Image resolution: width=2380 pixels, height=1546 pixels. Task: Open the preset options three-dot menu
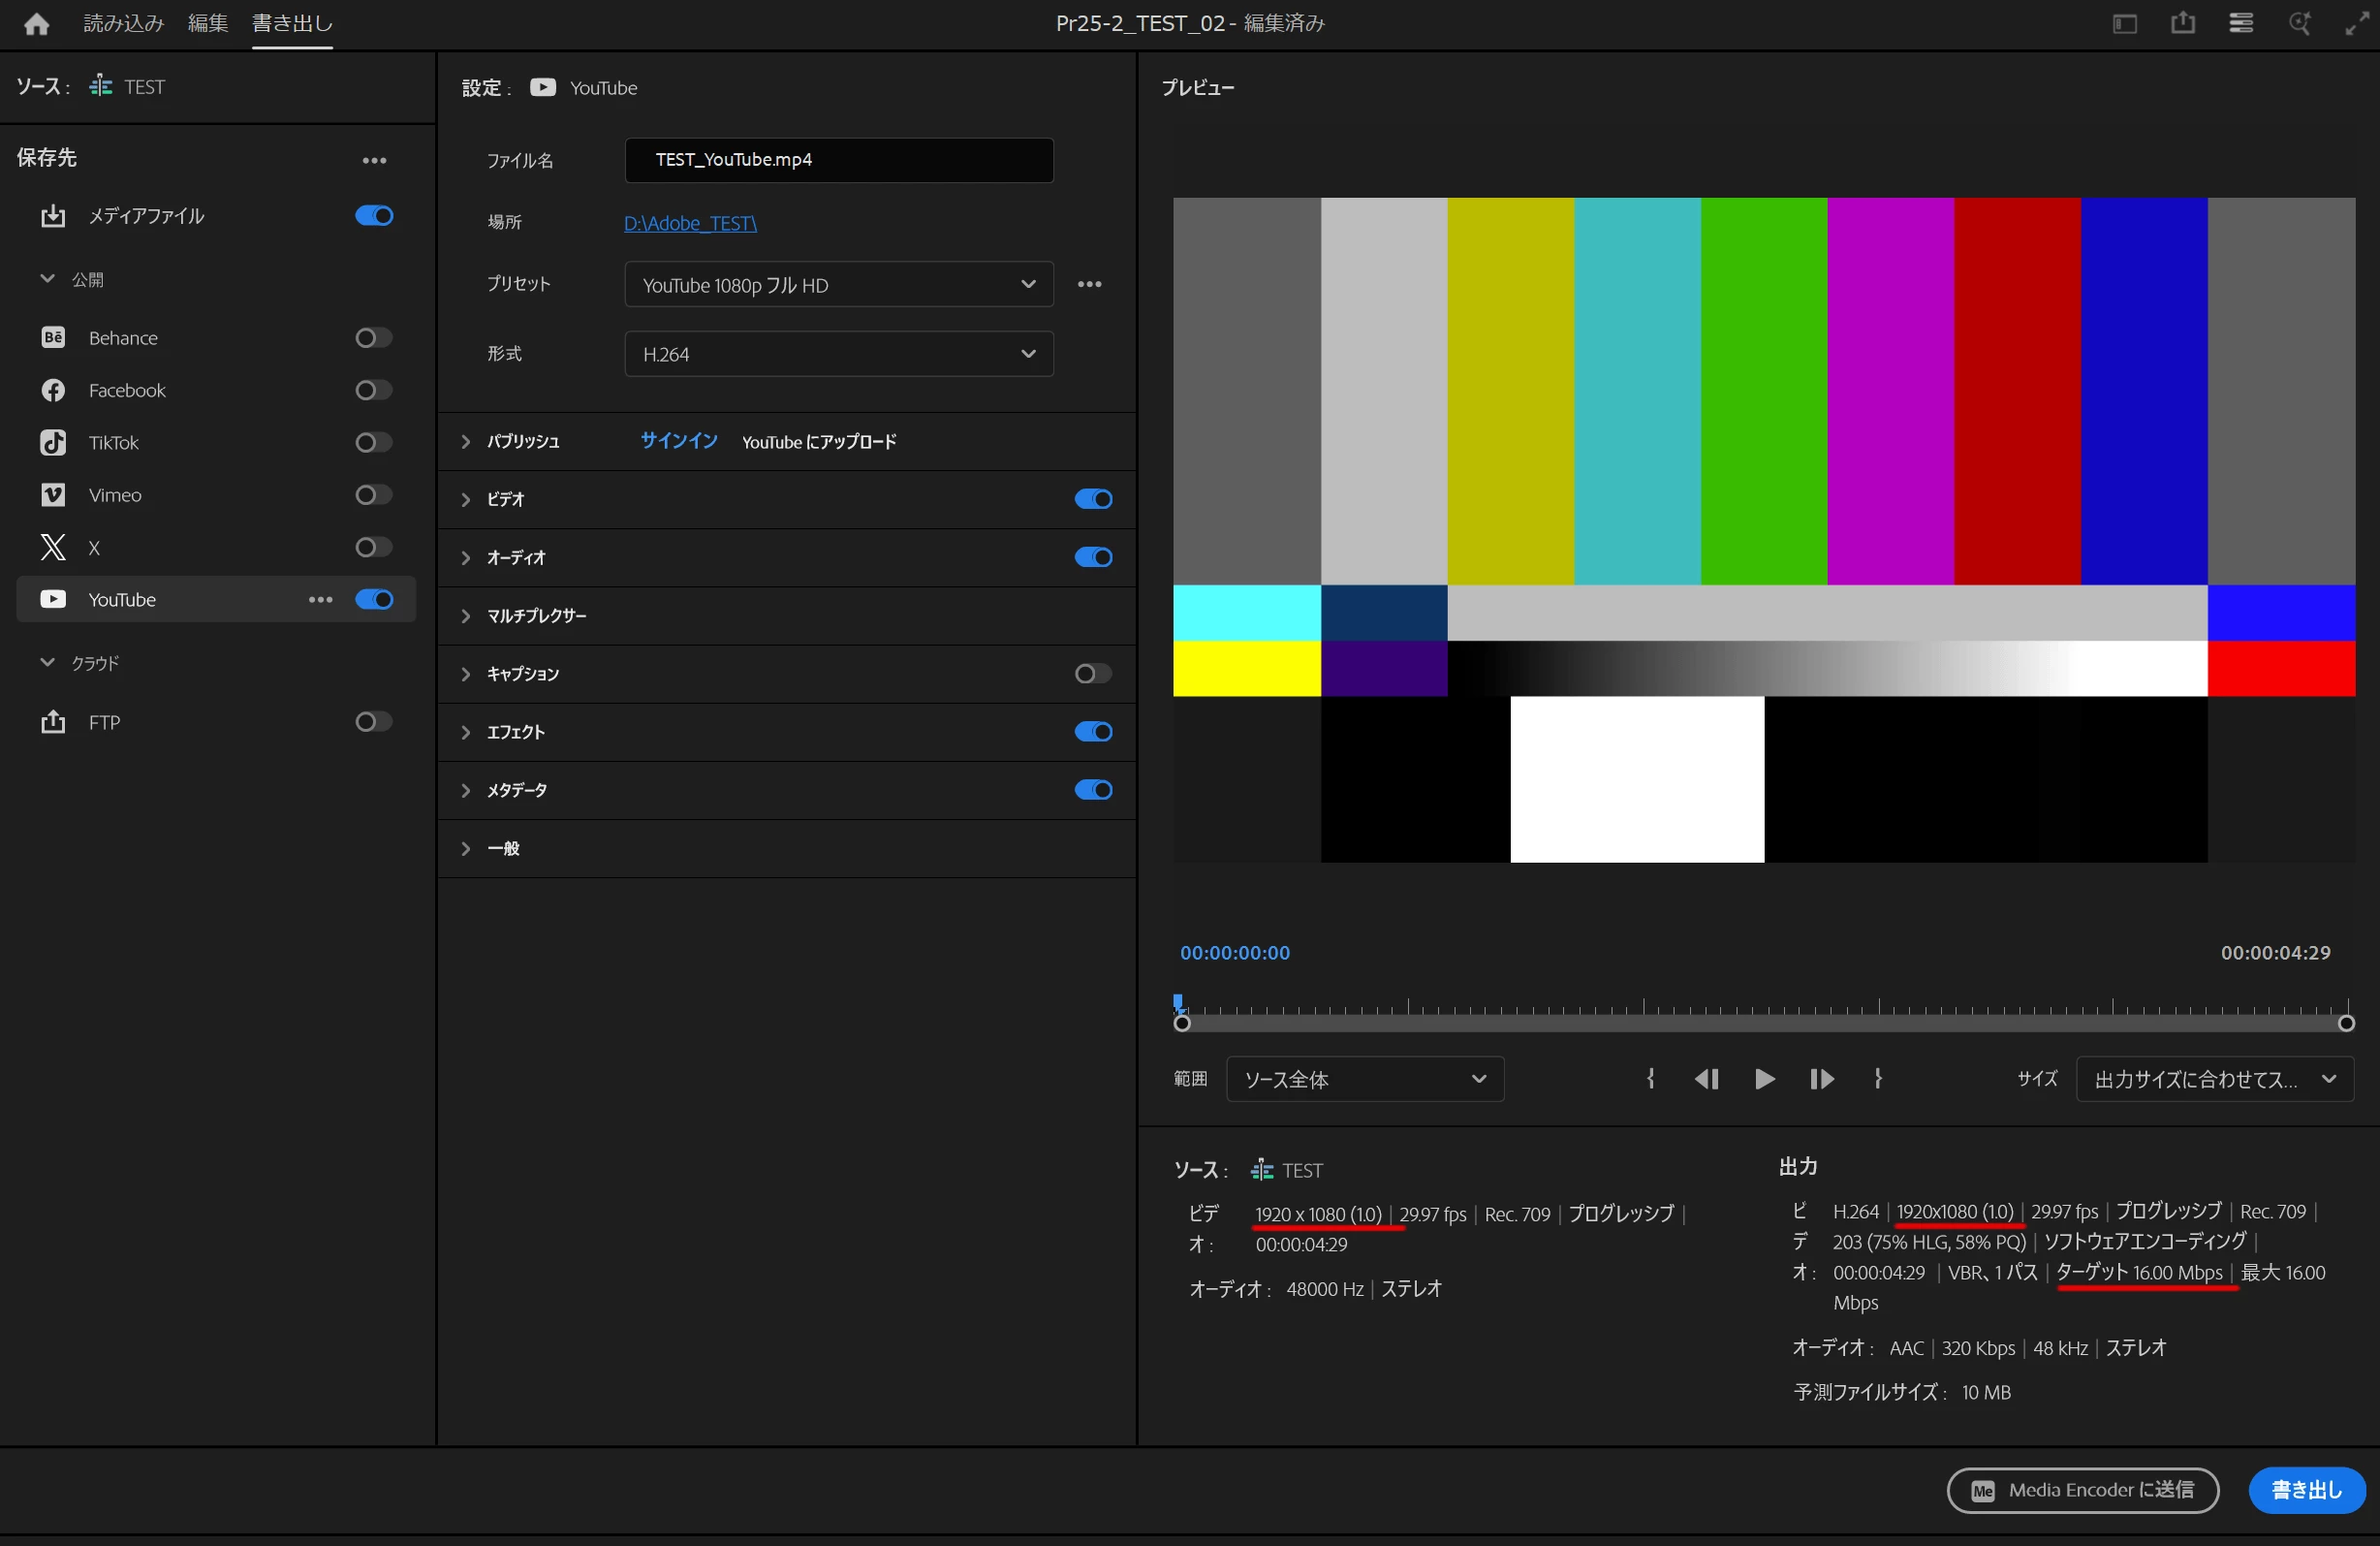pyautogui.click(x=1089, y=285)
